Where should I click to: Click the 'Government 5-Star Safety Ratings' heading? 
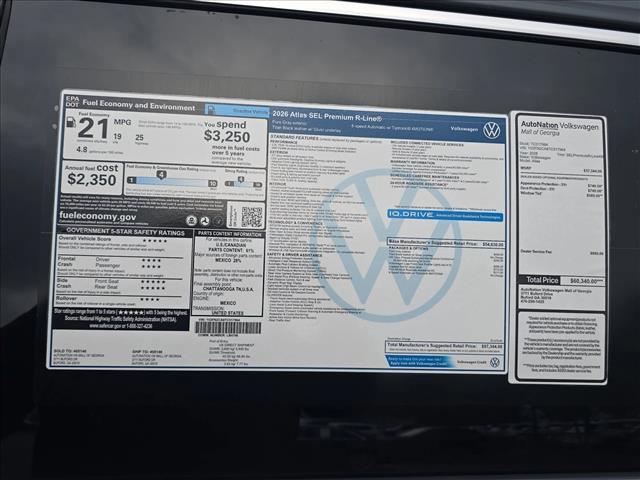125,232
